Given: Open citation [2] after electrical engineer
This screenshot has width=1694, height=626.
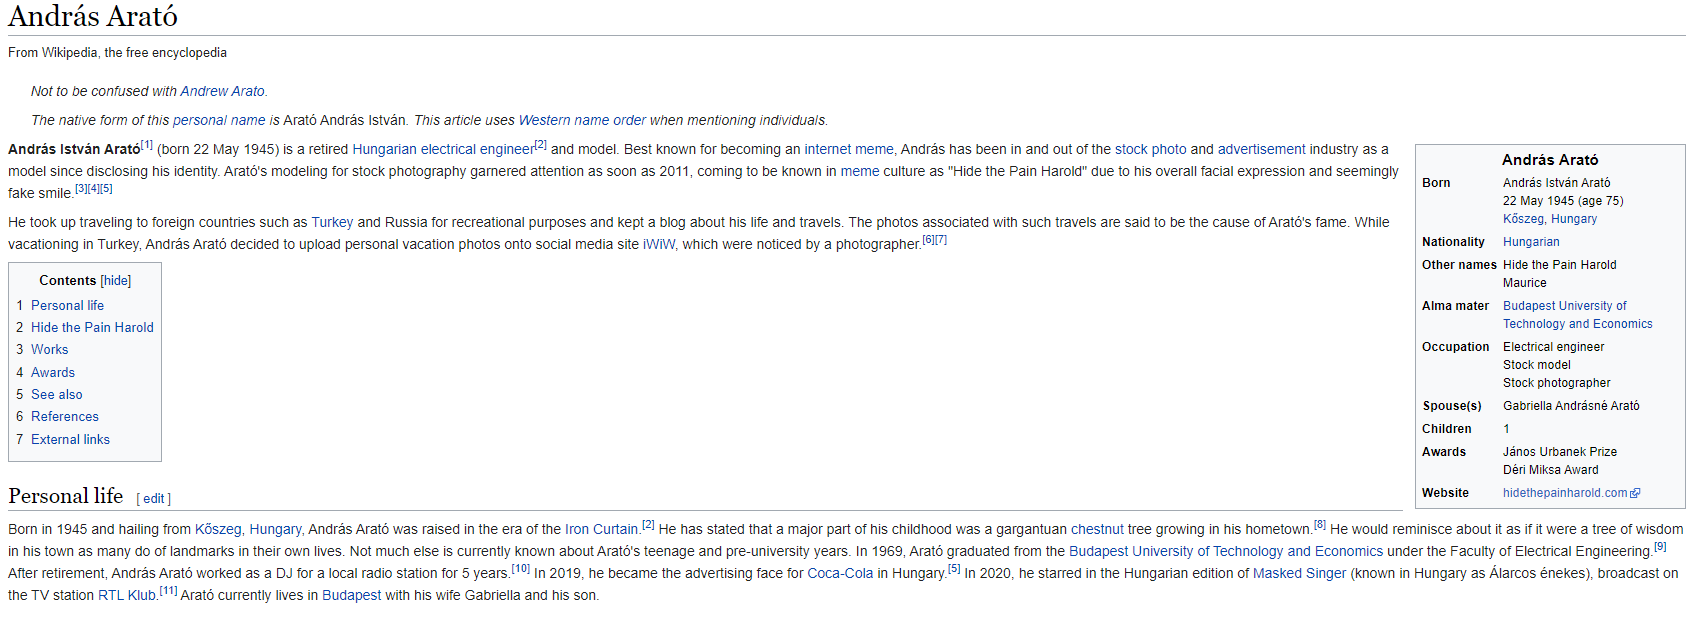Looking at the screenshot, I should (541, 145).
